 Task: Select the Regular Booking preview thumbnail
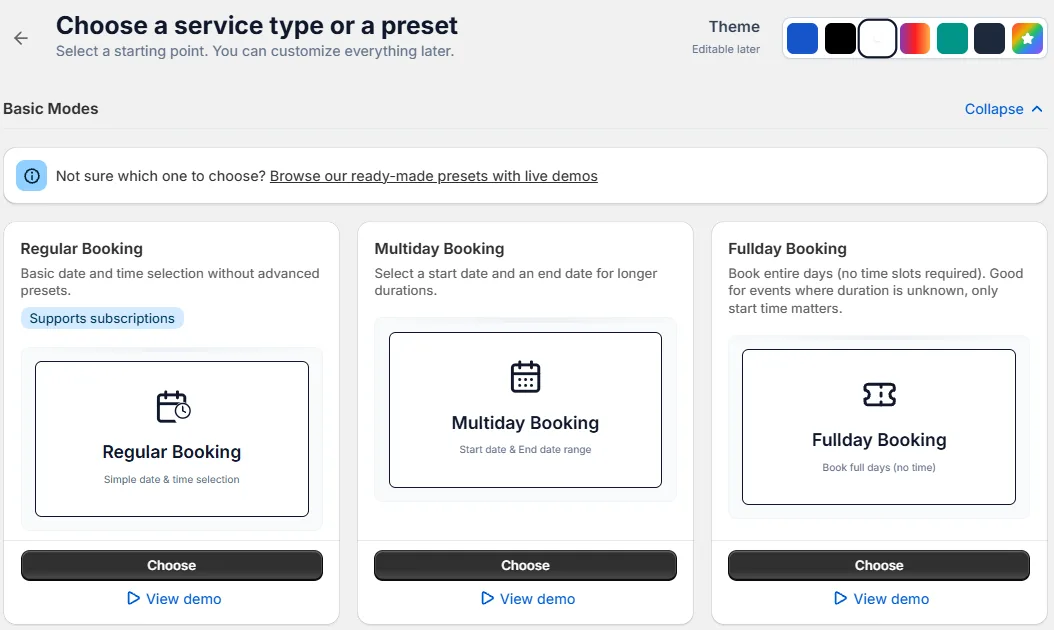172,439
